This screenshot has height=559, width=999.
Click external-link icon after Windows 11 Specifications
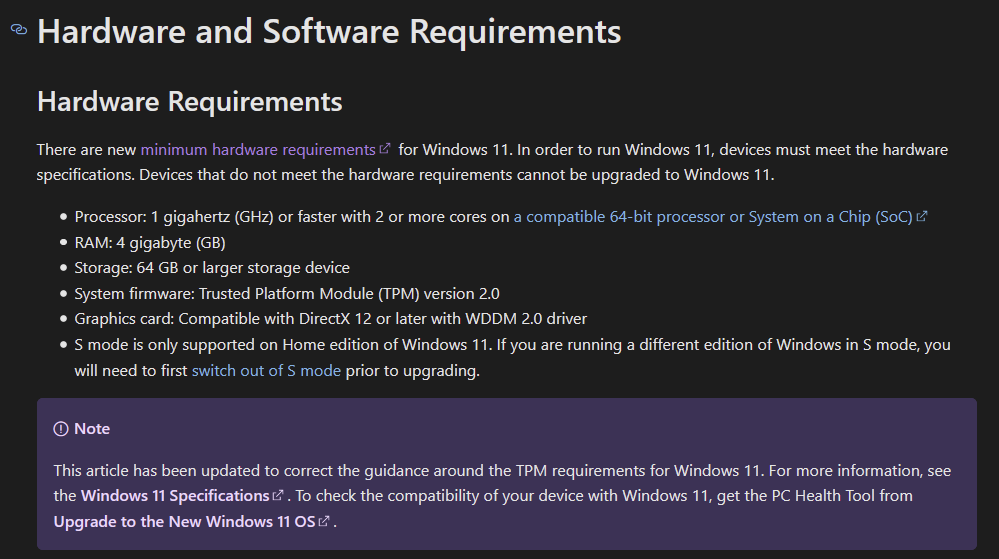(x=278, y=495)
